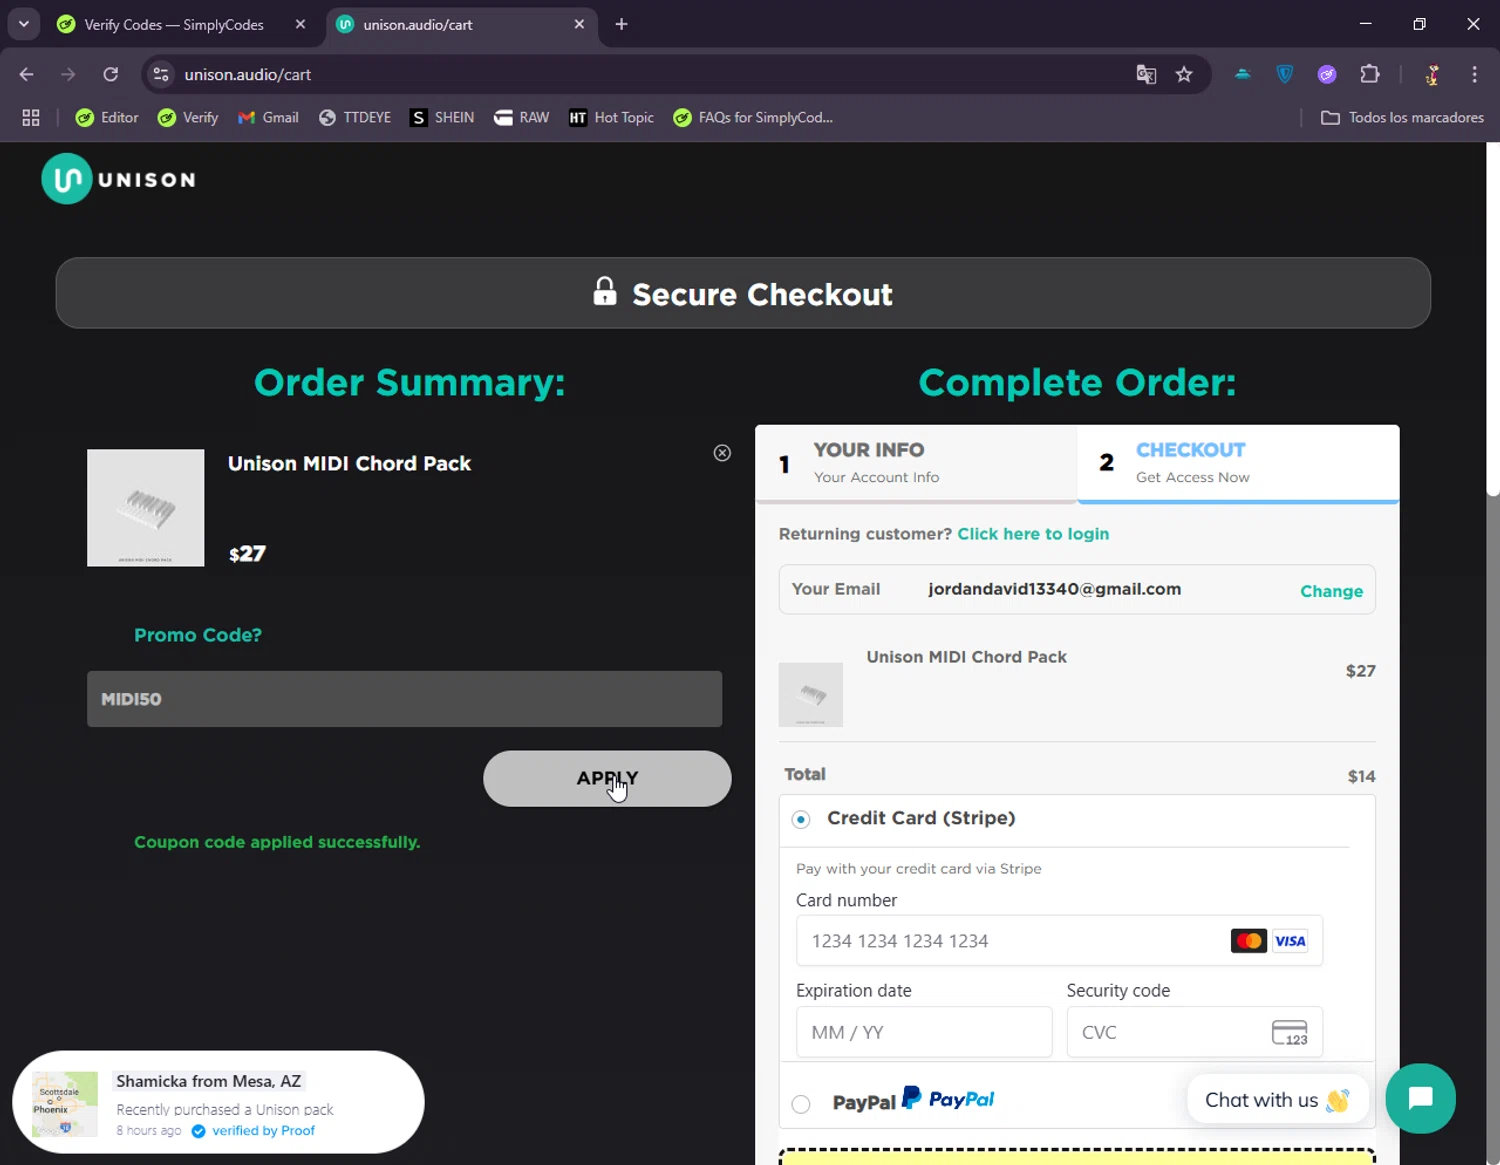Click the map thumbnail in purchase notification
1500x1165 pixels.
click(65, 1104)
